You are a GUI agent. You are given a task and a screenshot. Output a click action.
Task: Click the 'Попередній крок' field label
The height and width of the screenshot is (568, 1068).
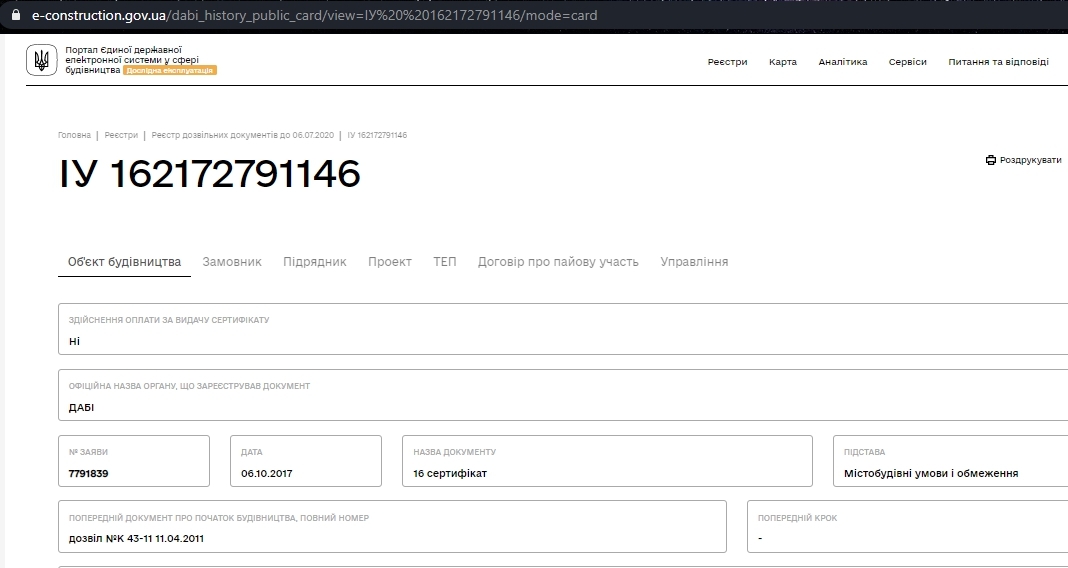point(798,518)
